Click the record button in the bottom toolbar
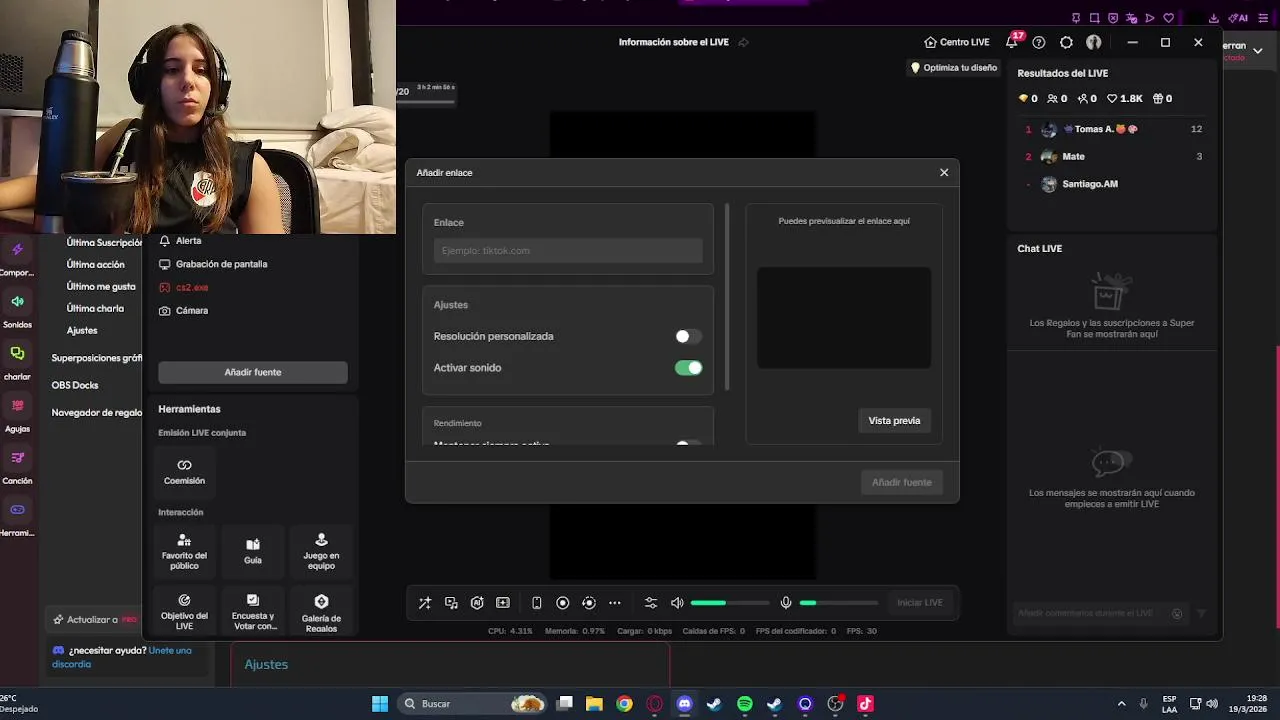1280x720 pixels. tap(563, 603)
